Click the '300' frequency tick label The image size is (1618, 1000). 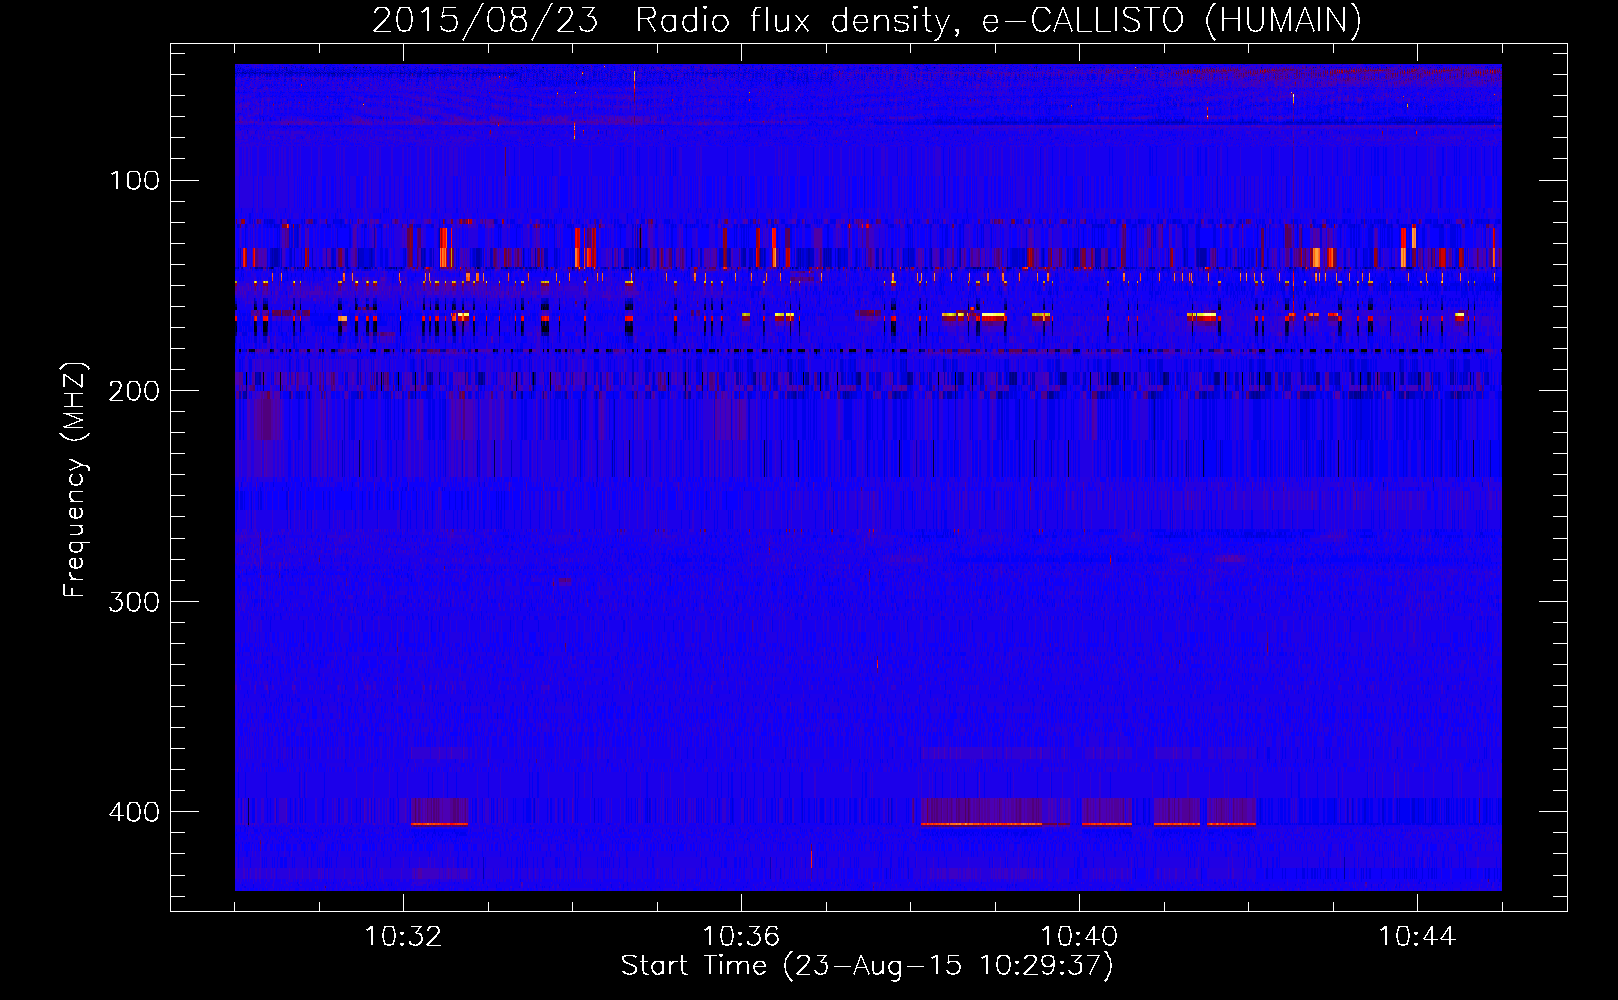coord(134,601)
